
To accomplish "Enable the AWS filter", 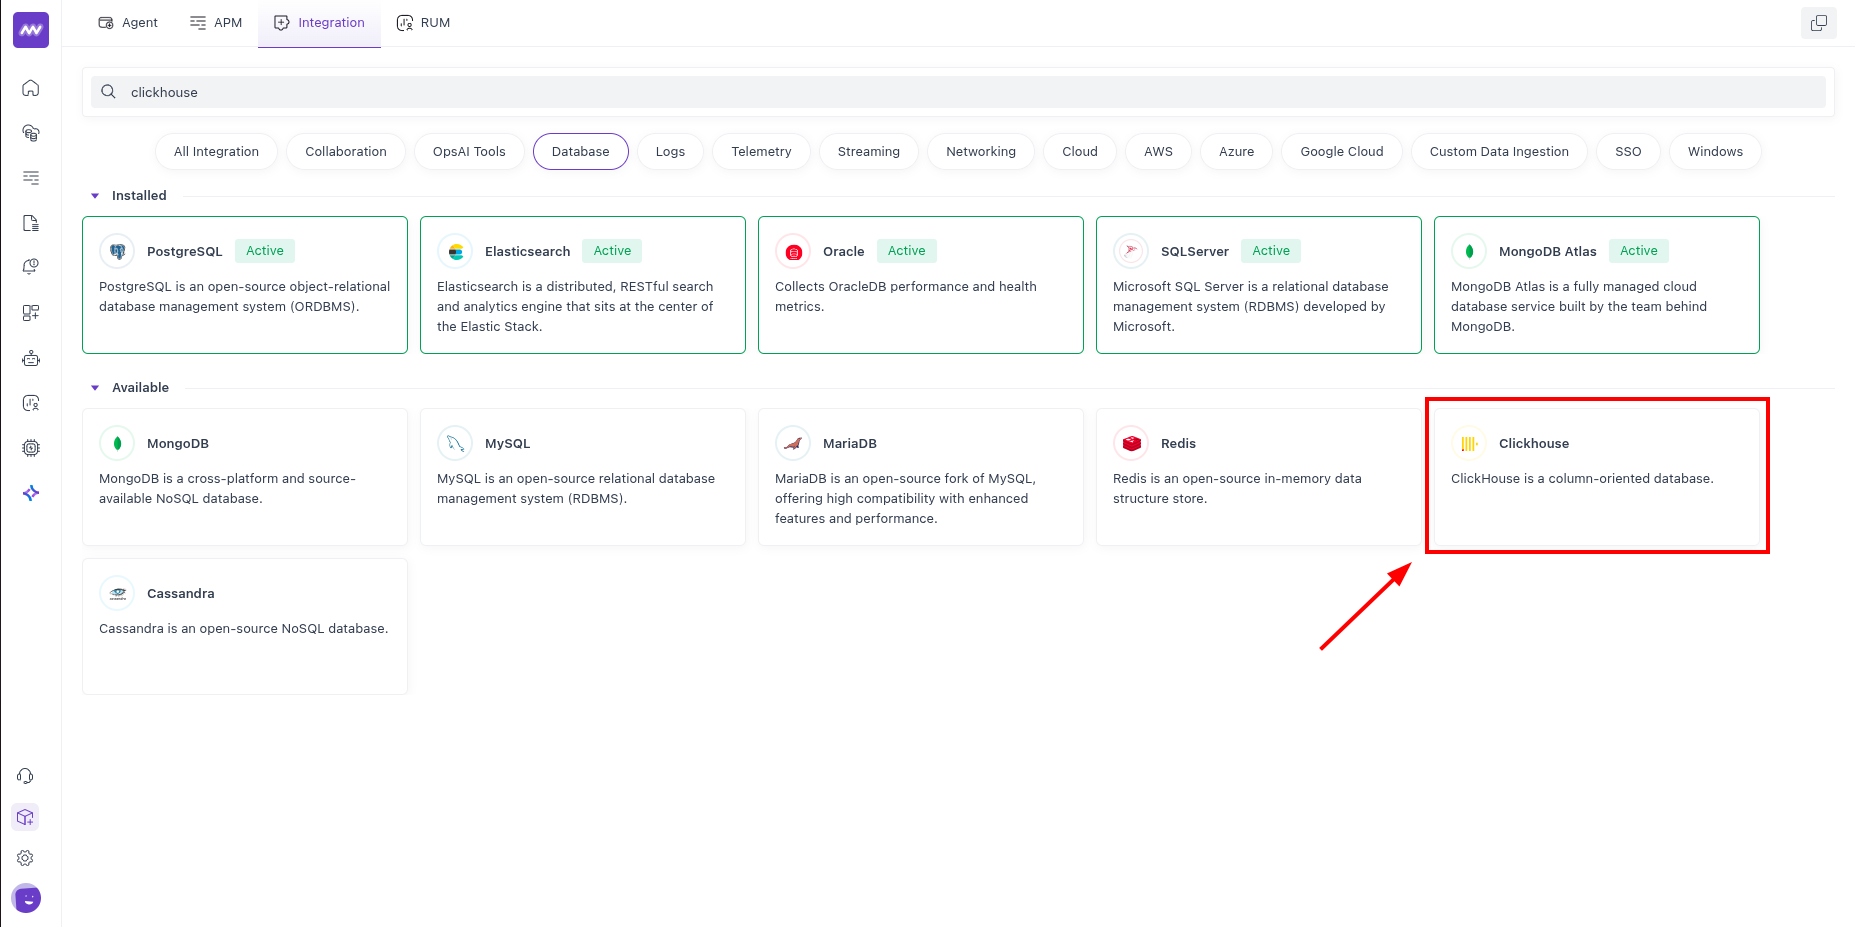I will coord(1157,151).
